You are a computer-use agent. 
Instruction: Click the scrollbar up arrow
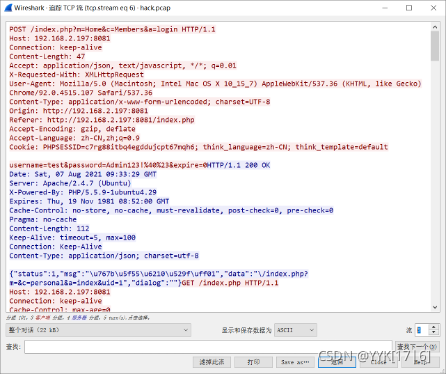[x=435, y=27]
